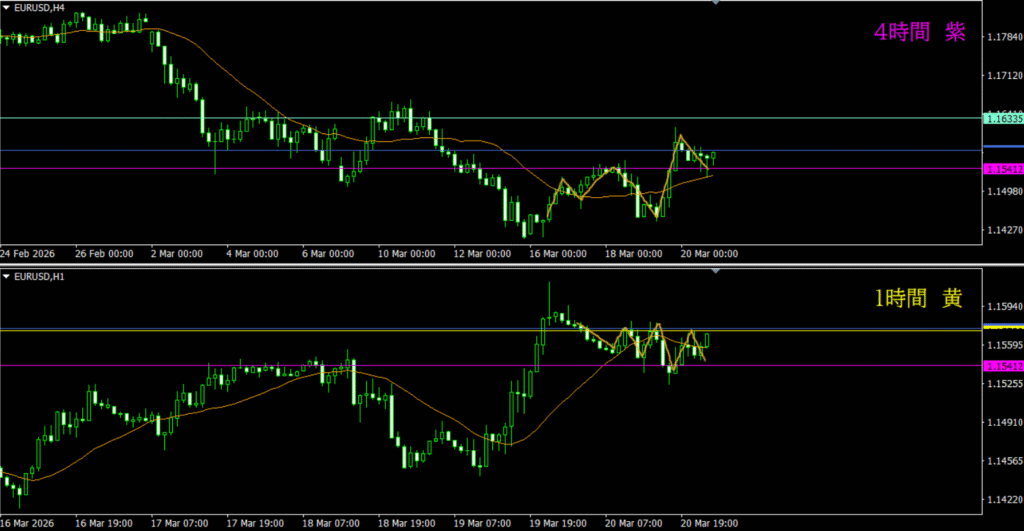Select the magenta 1.15412 label on H4 chart

click(1003, 169)
